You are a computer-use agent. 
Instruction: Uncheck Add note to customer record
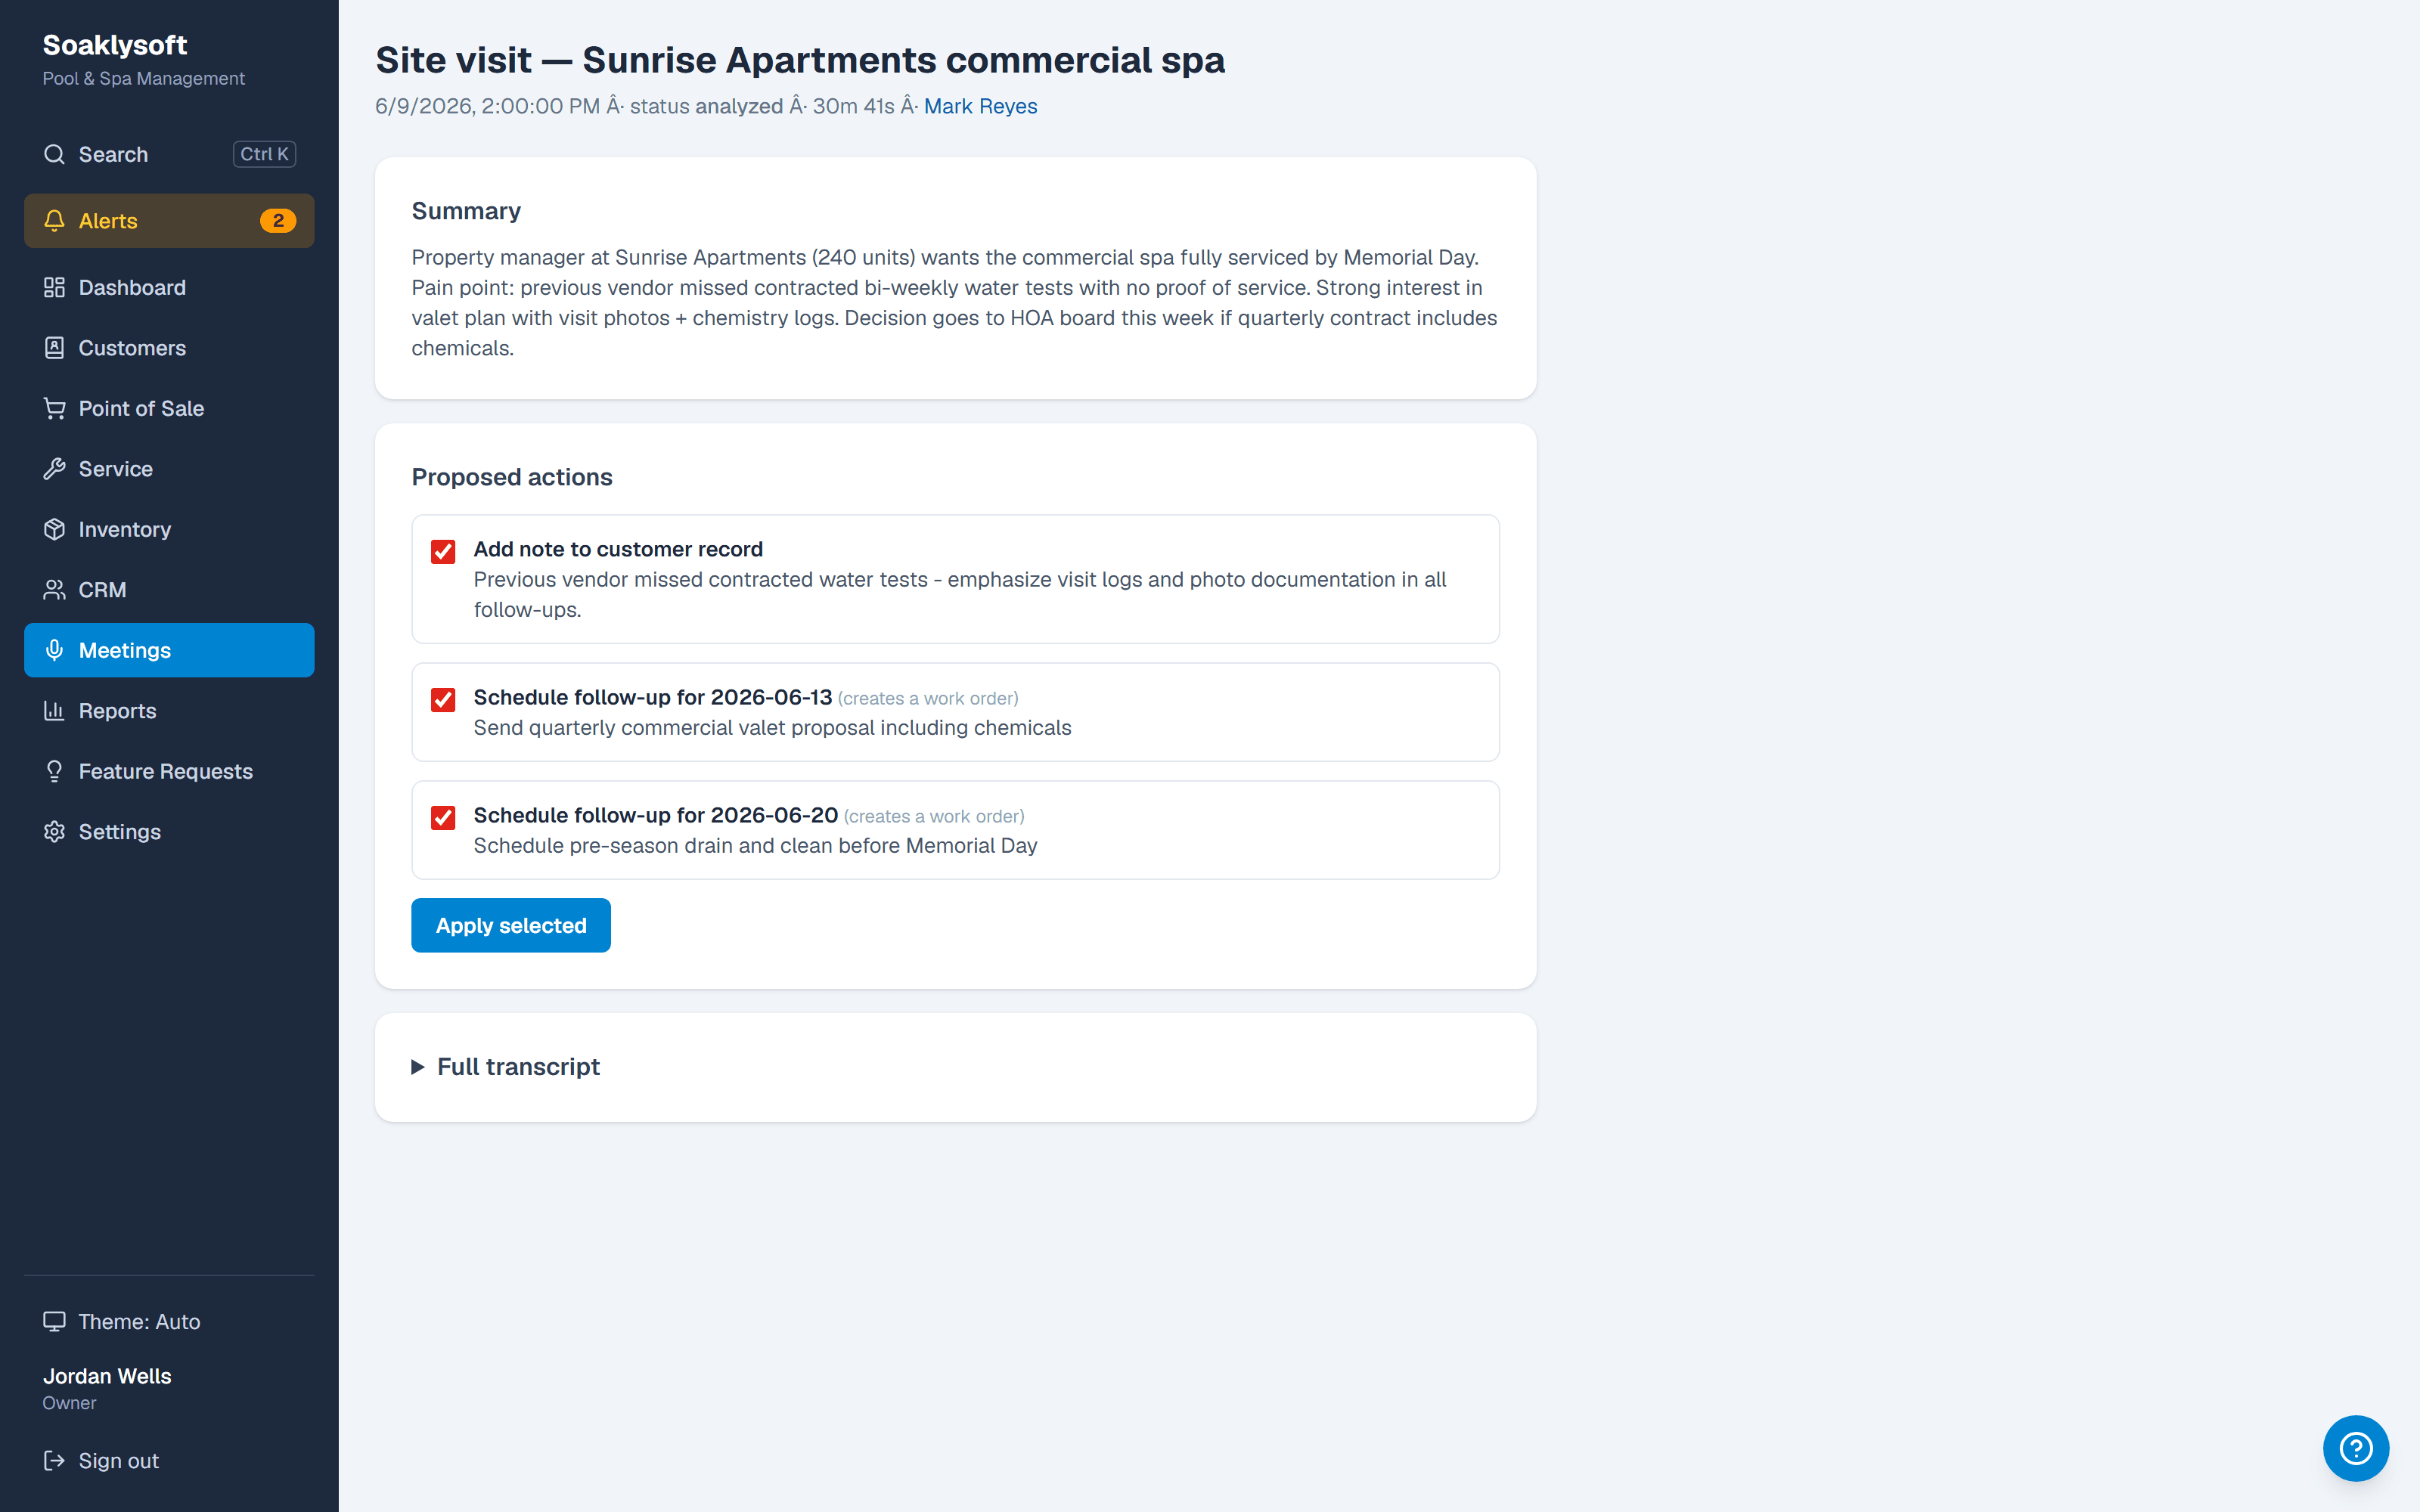click(443, 551)
